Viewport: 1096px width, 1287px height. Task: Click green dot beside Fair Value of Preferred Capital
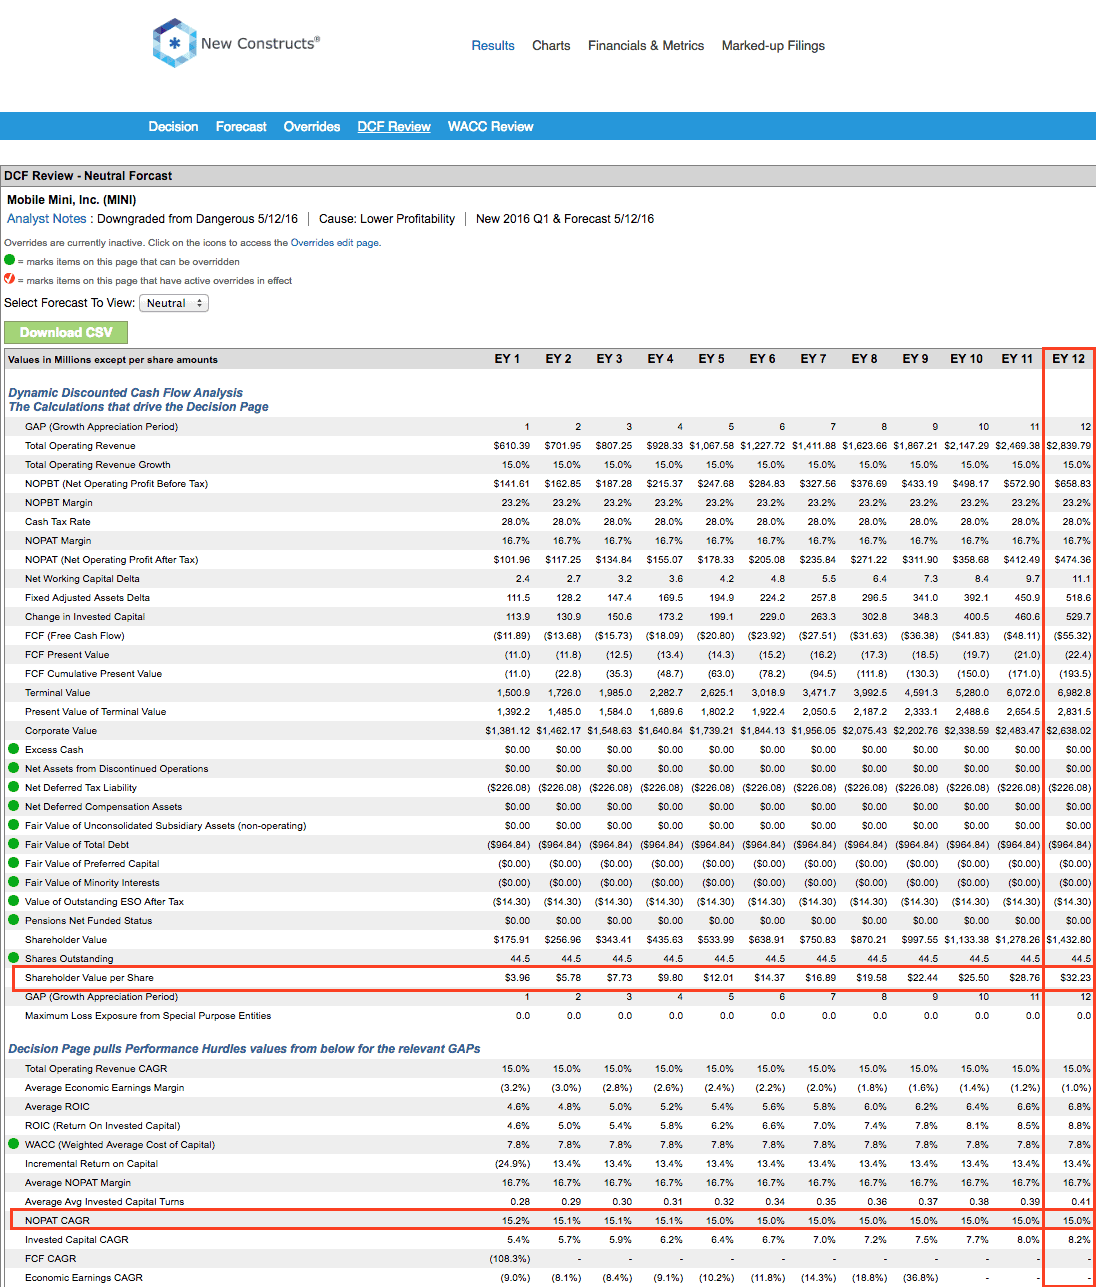14,863
